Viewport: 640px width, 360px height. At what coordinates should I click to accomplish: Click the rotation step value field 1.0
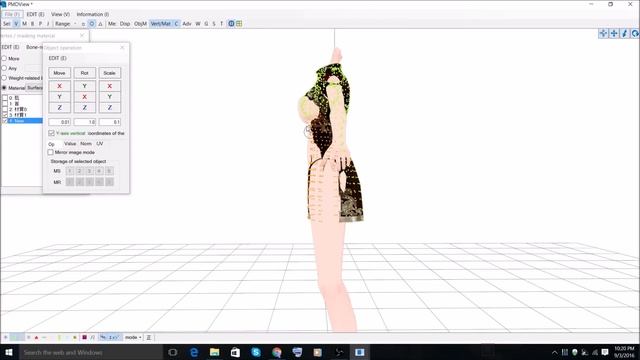pyautogui.click(x=84, y=122)
